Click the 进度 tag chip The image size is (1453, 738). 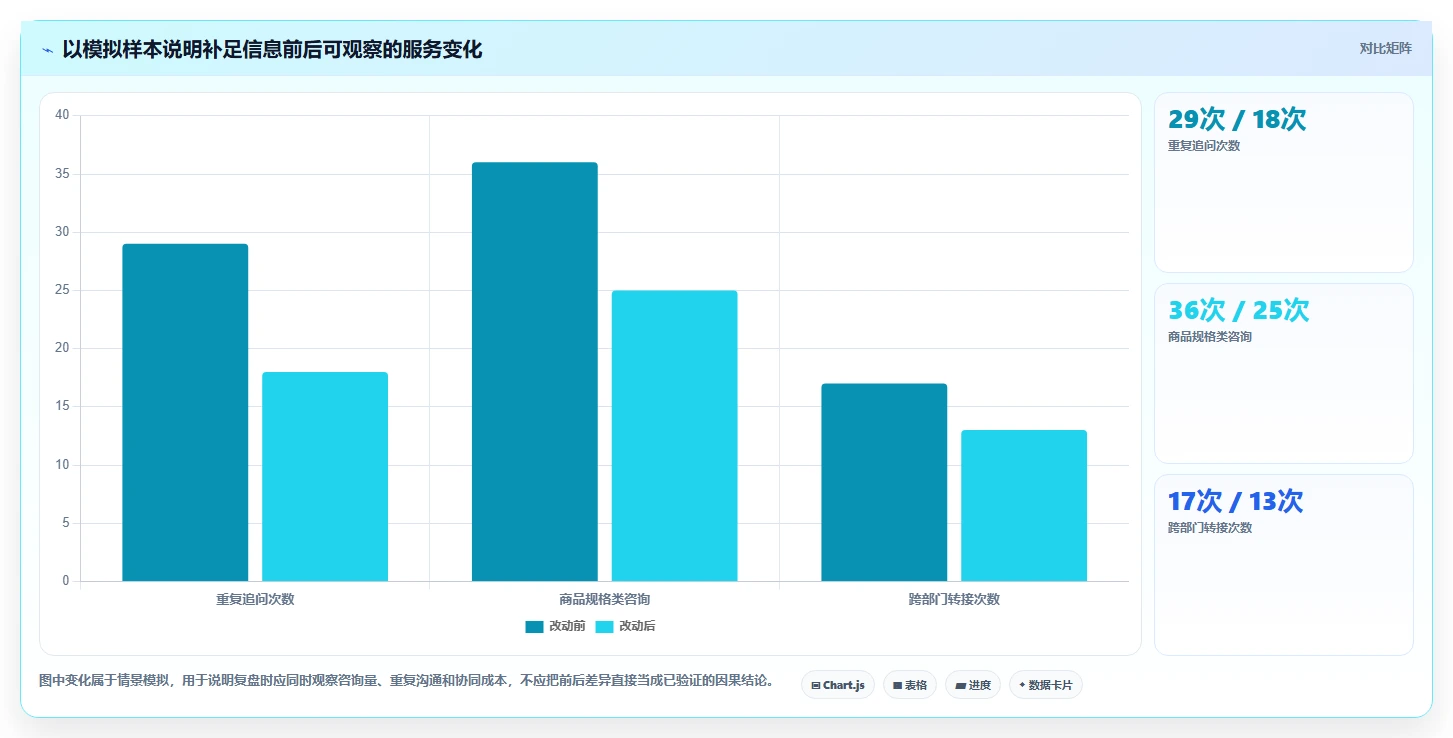coord(973,685)
